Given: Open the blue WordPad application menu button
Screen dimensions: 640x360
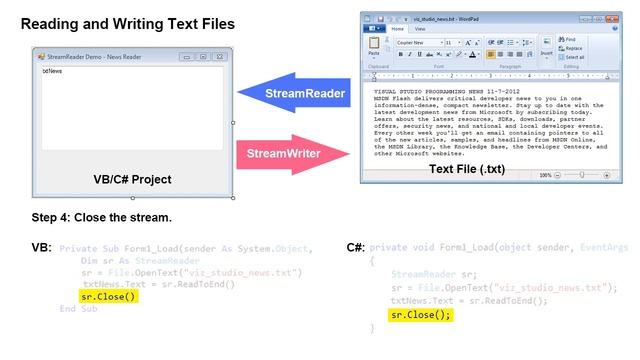Looking at the screenshot, I should 374,29.
